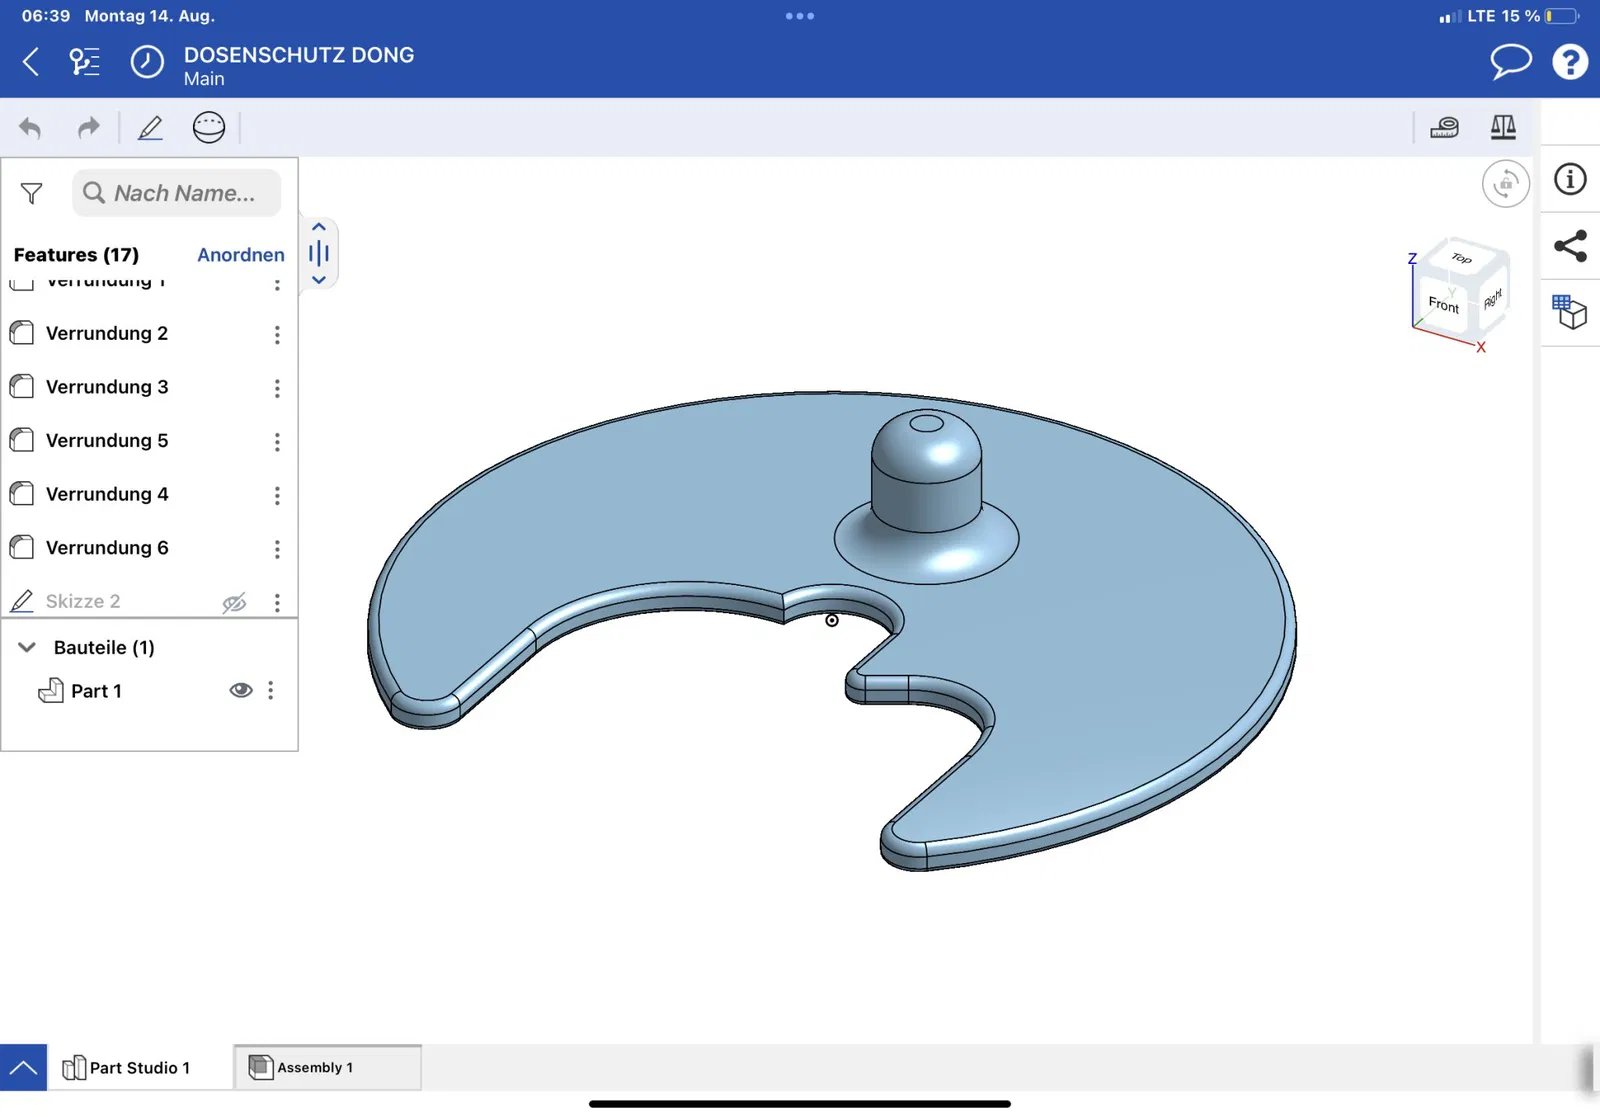Image resolution: width=1600 pixels, height=1117 pixels.
Task: Tap the back arrow in the header
Action: [x=31, y=62]
